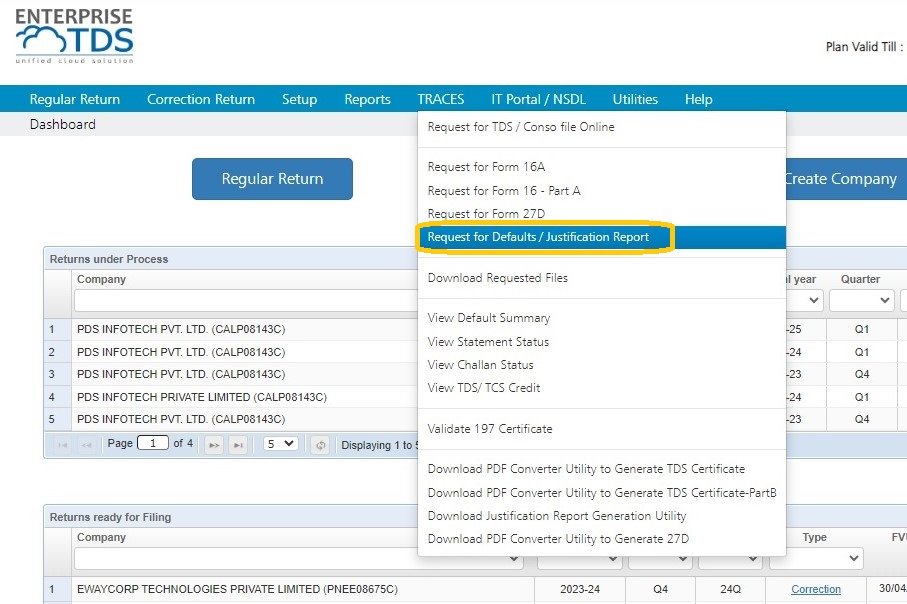Open the TRACES menu
The height and width of the screenshot is (604, 907).
click(x=441, y=99)
